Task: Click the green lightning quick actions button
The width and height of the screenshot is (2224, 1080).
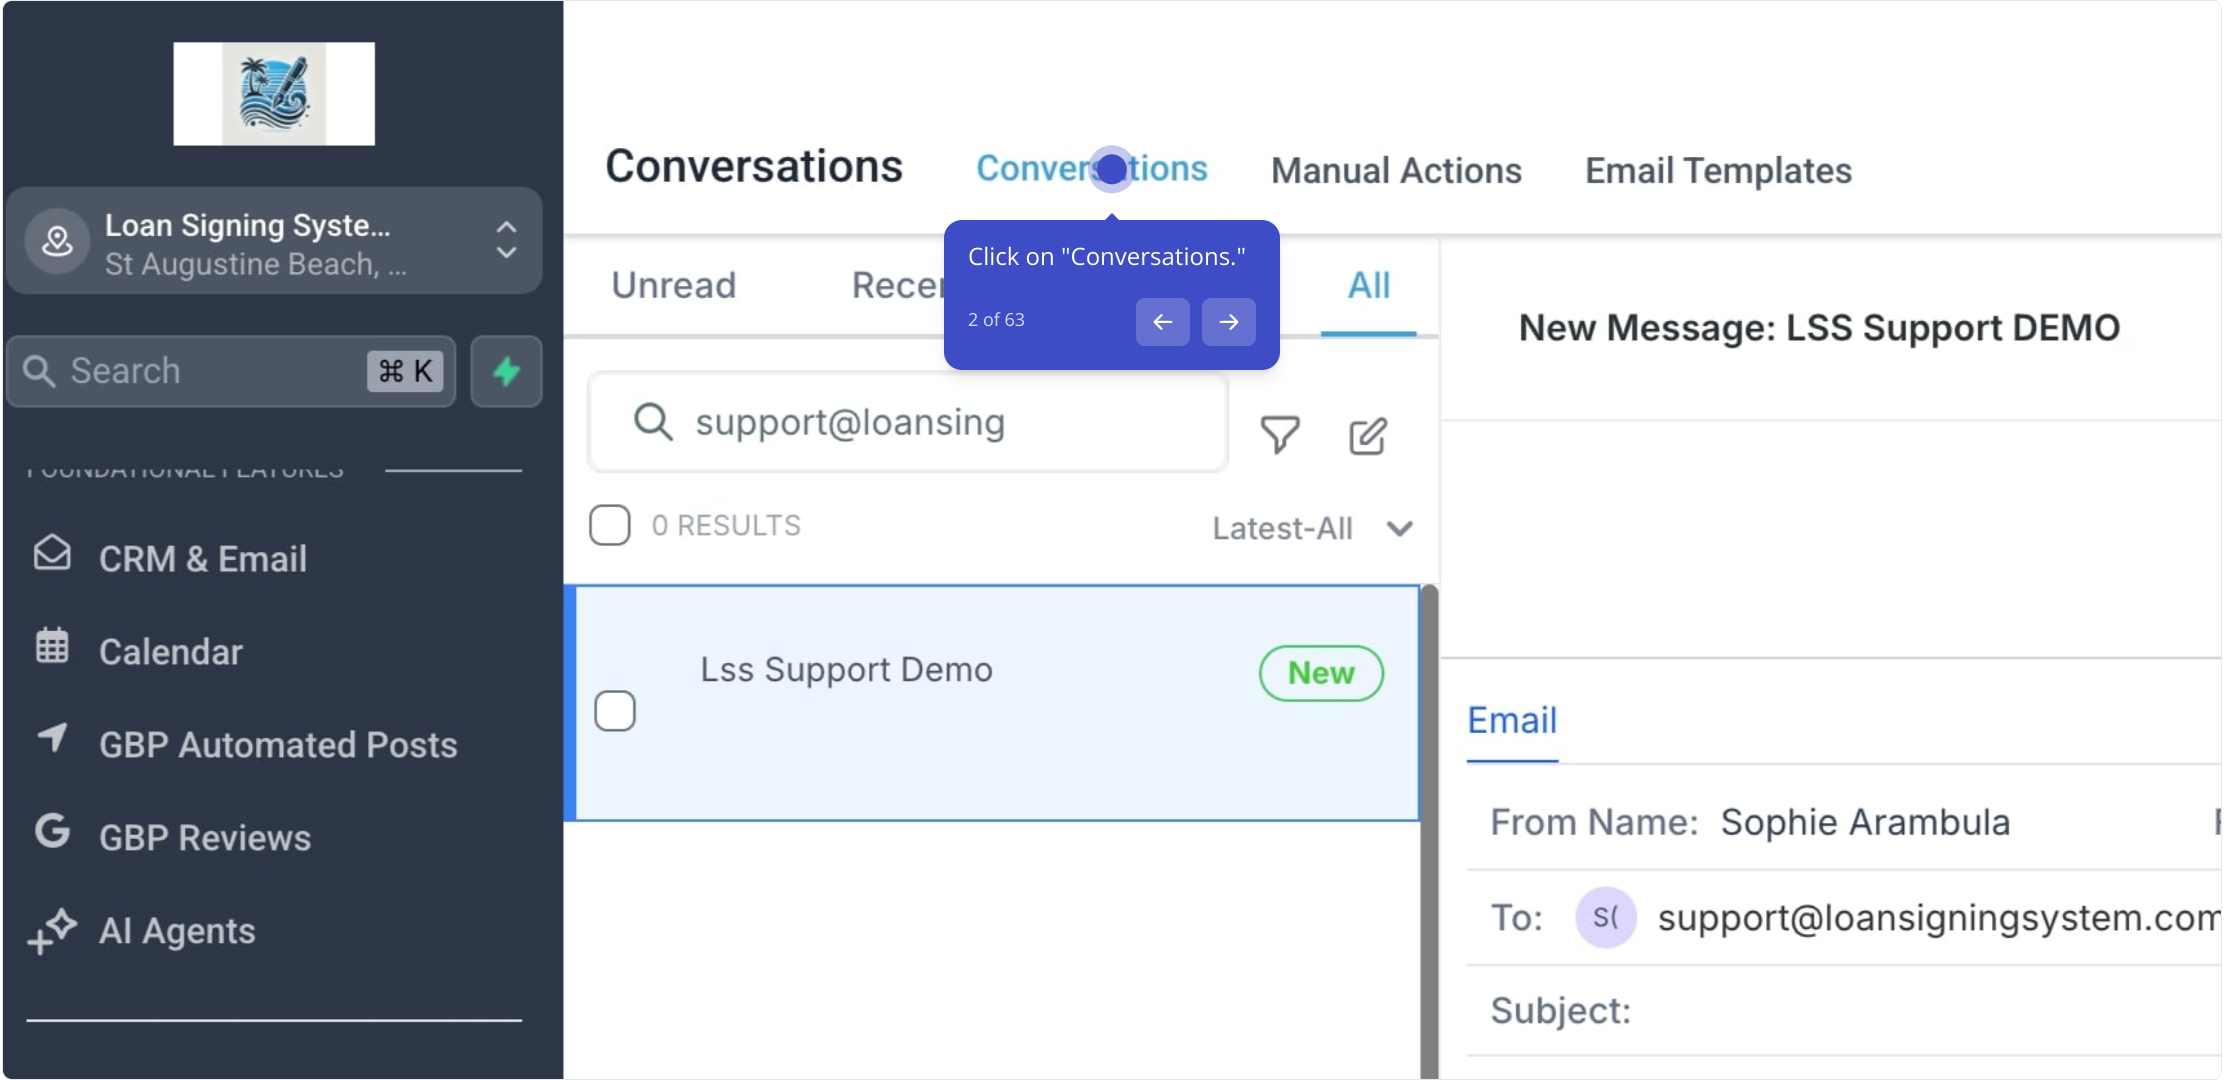Action: pos(507,371)
